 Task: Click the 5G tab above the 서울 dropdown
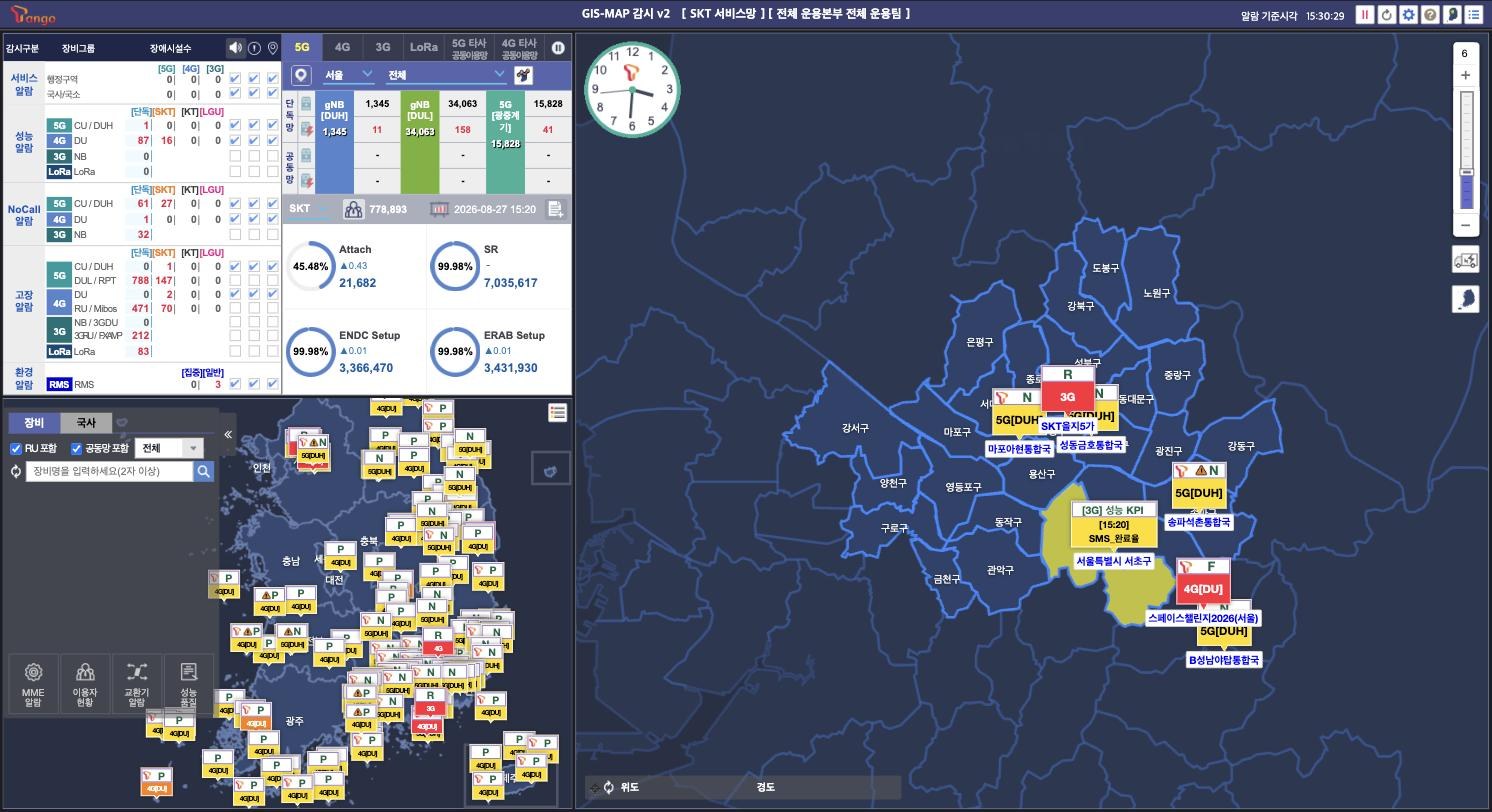pos(301,47)
